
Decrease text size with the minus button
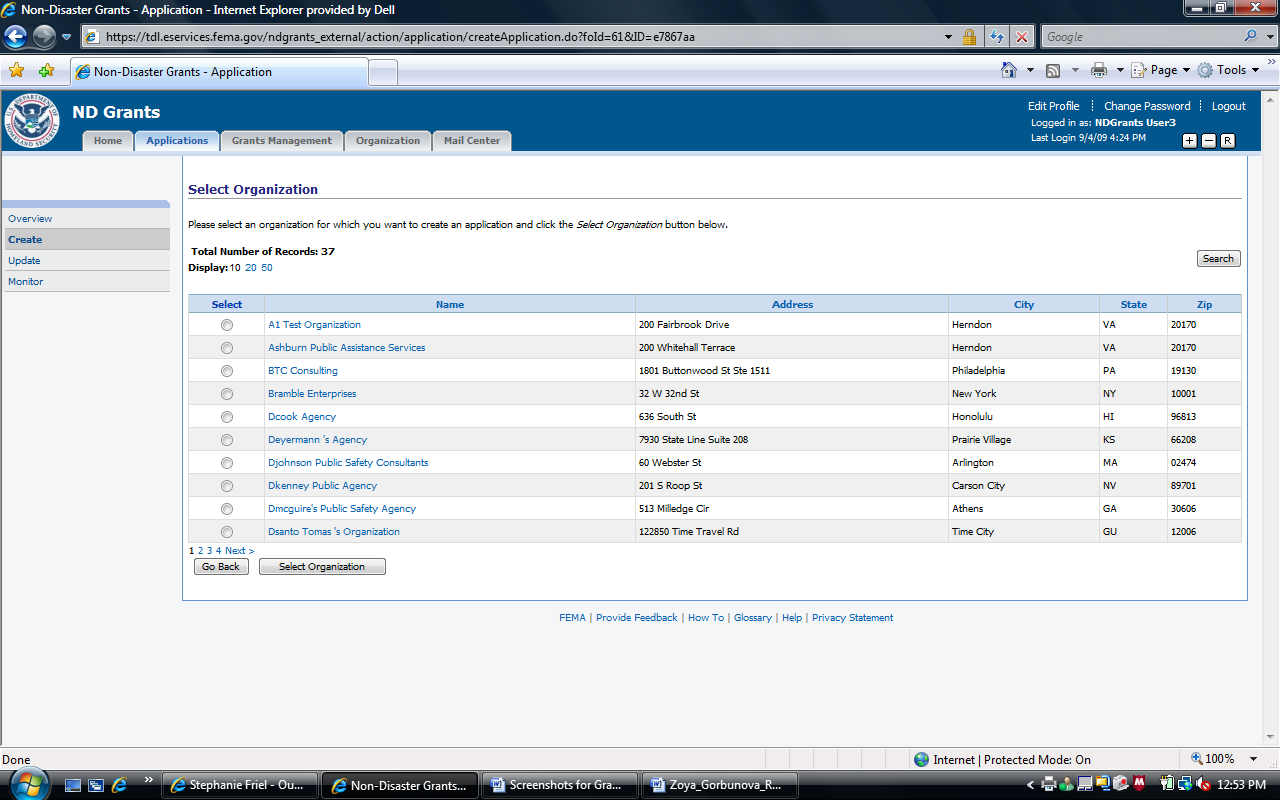coord(1209,141)
